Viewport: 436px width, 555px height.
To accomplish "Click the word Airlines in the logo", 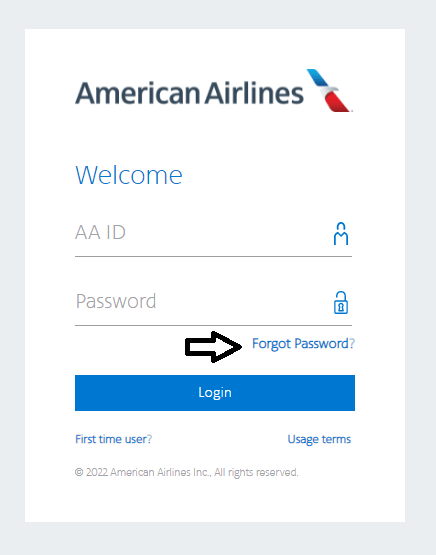I will (254, 93).
